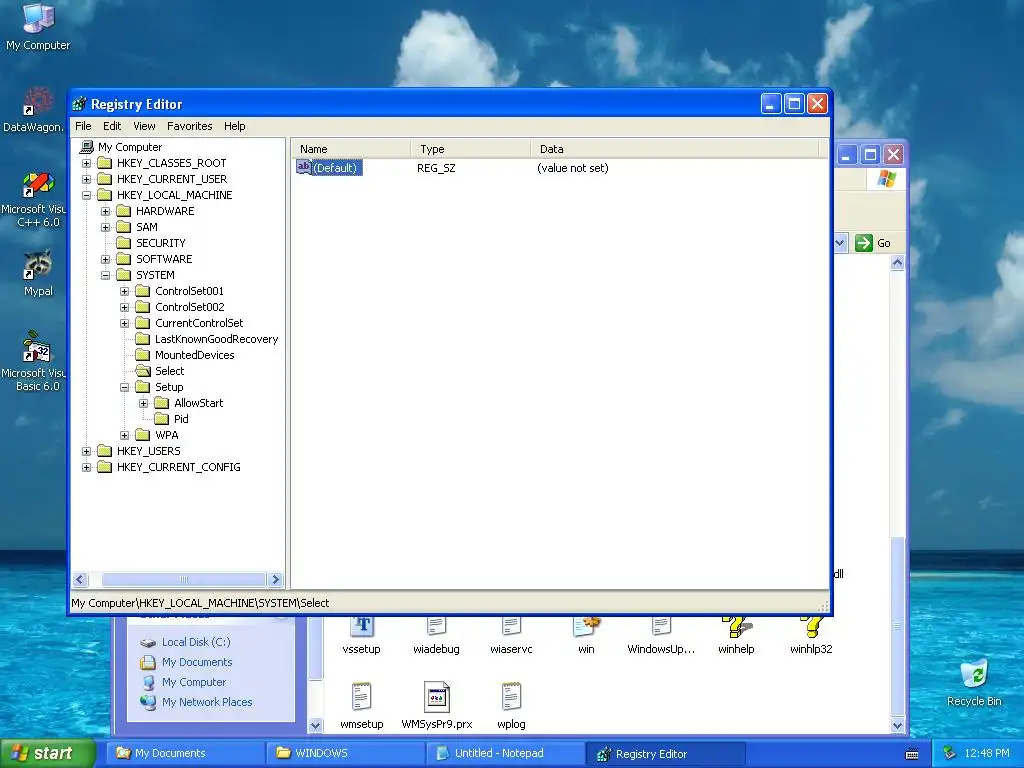Image resolution: width=1024 pixels, height=768 pixels.
Task: Switch to My Documents taskbar button
Action: tap(187, 753)
